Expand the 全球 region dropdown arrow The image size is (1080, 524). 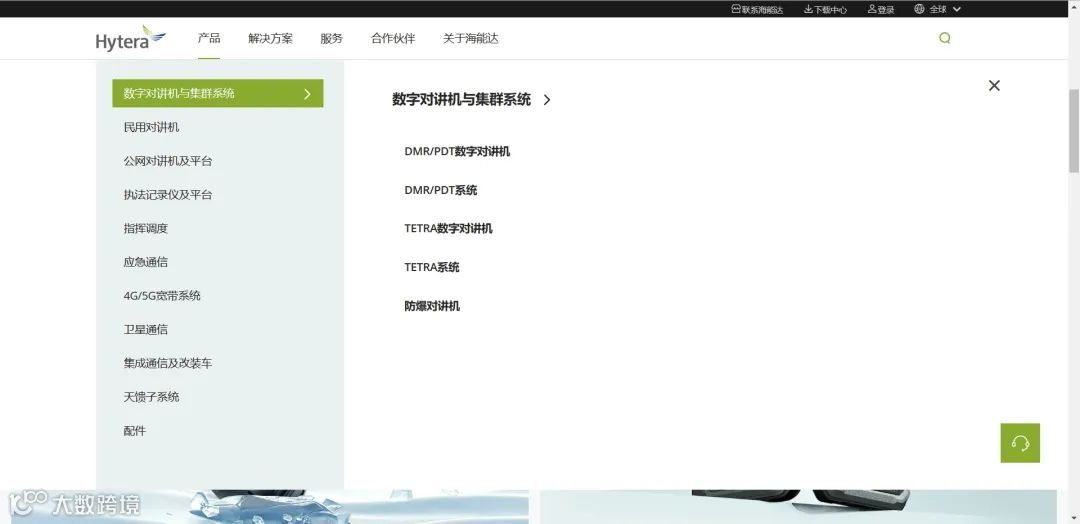pos(956,9)
